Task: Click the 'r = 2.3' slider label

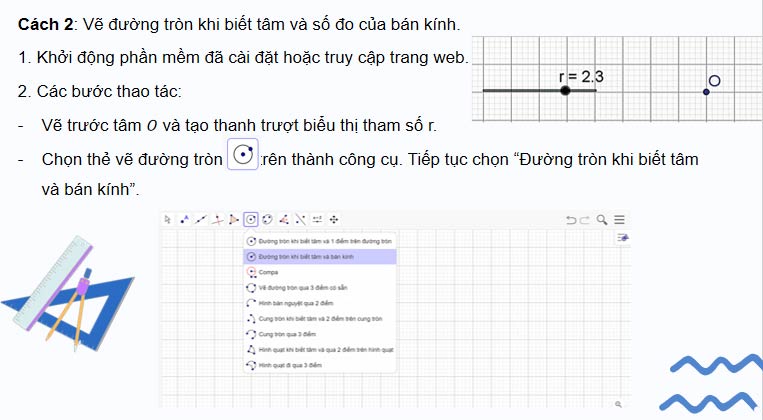Action: point(581,77)
